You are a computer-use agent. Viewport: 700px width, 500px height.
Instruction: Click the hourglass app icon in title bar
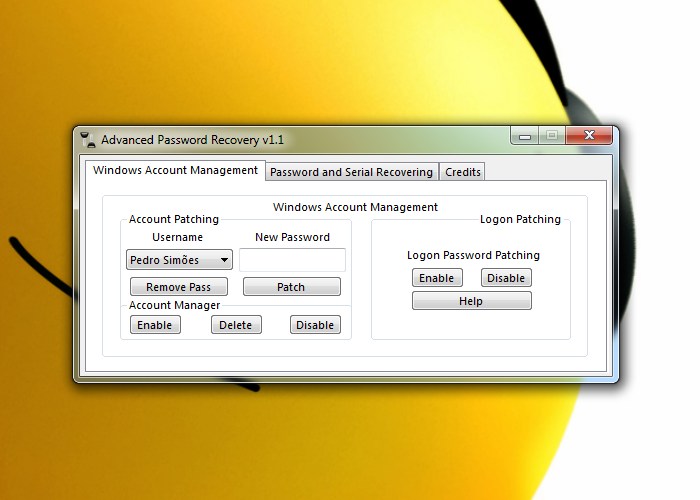88,140
